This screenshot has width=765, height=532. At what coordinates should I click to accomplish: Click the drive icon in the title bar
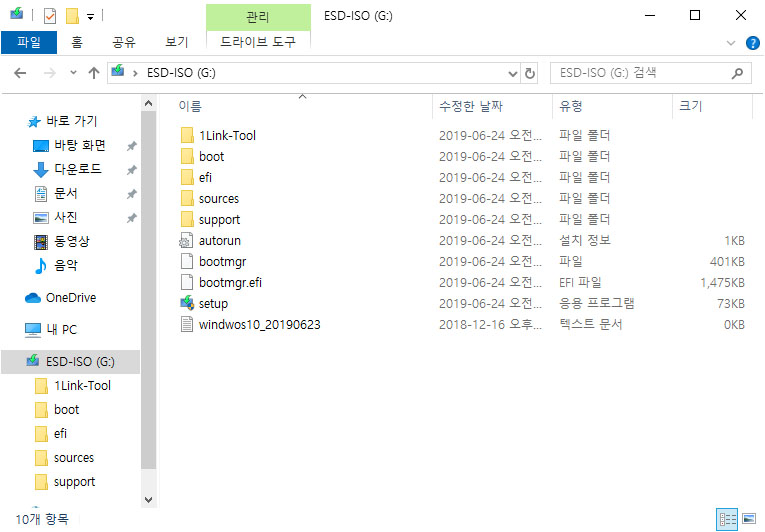coord(17,13)
